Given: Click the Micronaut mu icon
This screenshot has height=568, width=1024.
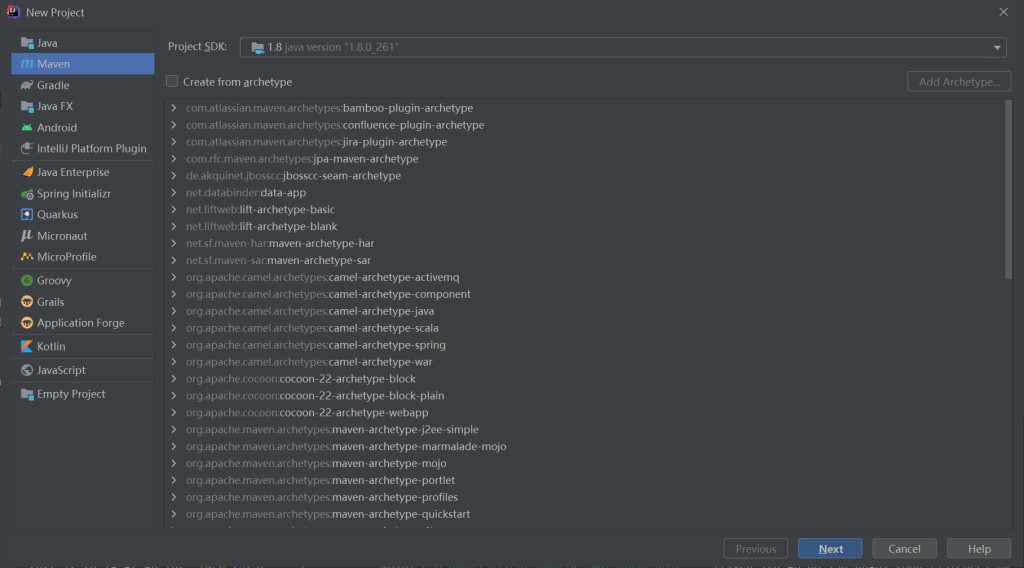Looking at the screenshot, I should [x=27, y=236].
